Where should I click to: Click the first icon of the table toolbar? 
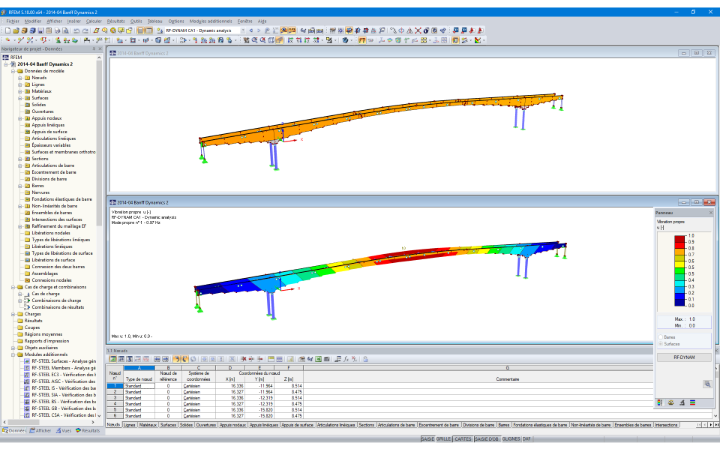tap(113, 359)
